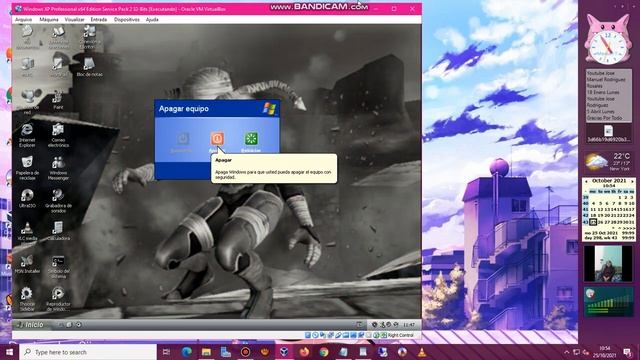
Task: Switch to VirtualBox on host taskbar
Action: (284, 352)
